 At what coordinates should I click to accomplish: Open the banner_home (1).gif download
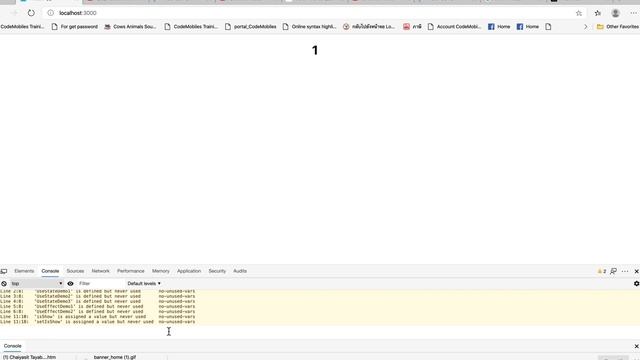[115, 357]
